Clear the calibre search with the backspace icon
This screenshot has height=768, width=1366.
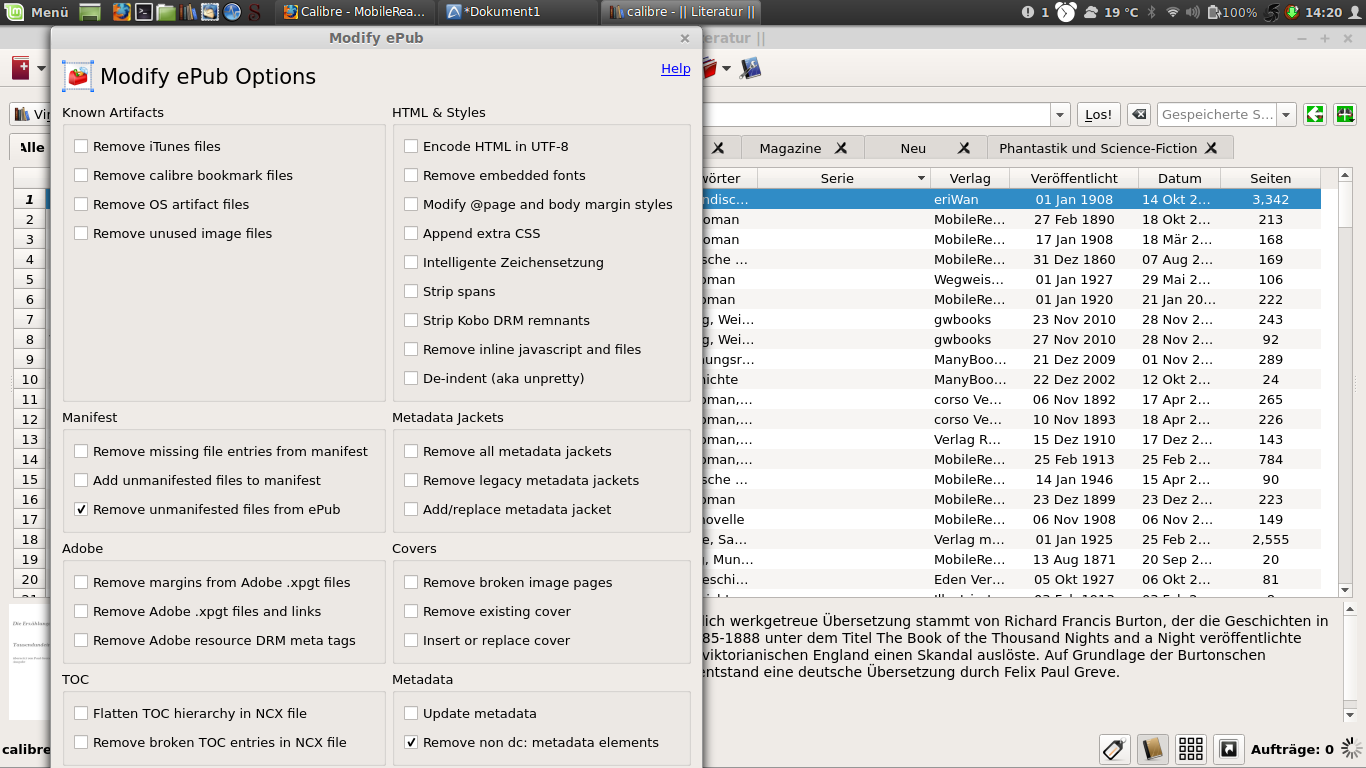pos(1138,114)
